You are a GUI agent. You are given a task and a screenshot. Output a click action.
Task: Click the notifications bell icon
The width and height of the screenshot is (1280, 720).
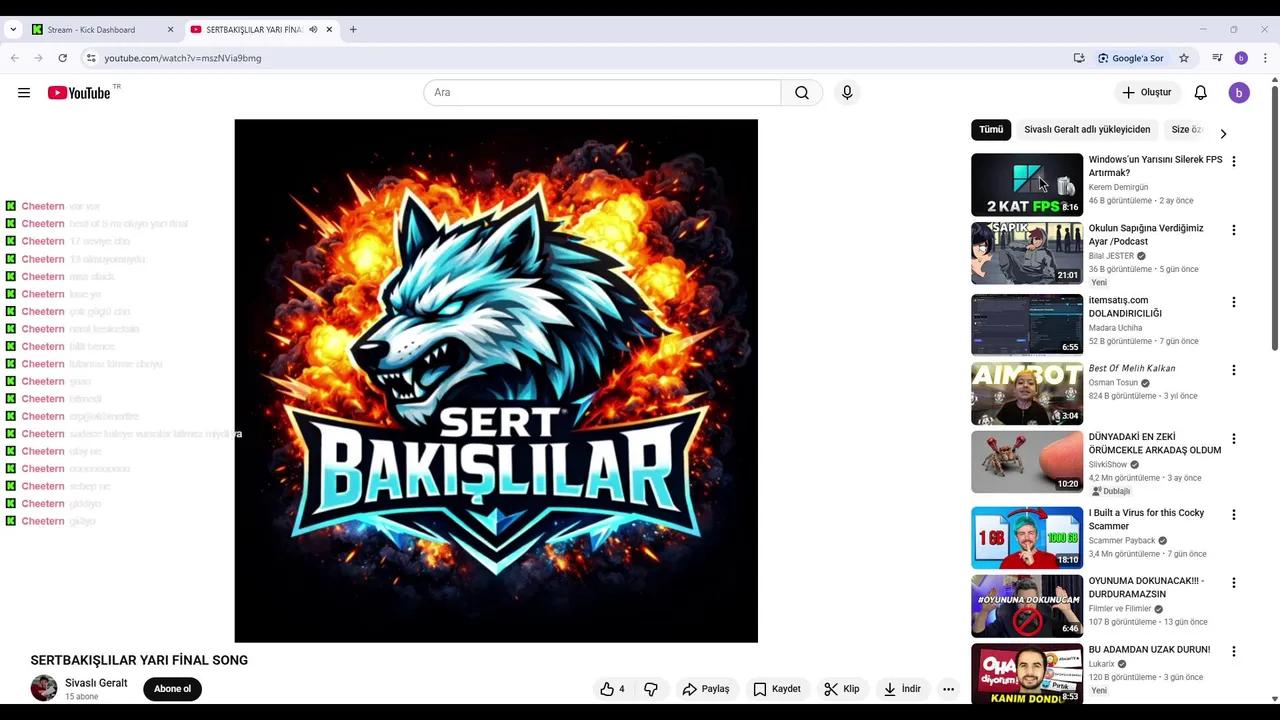click(x=1200, y=92)
